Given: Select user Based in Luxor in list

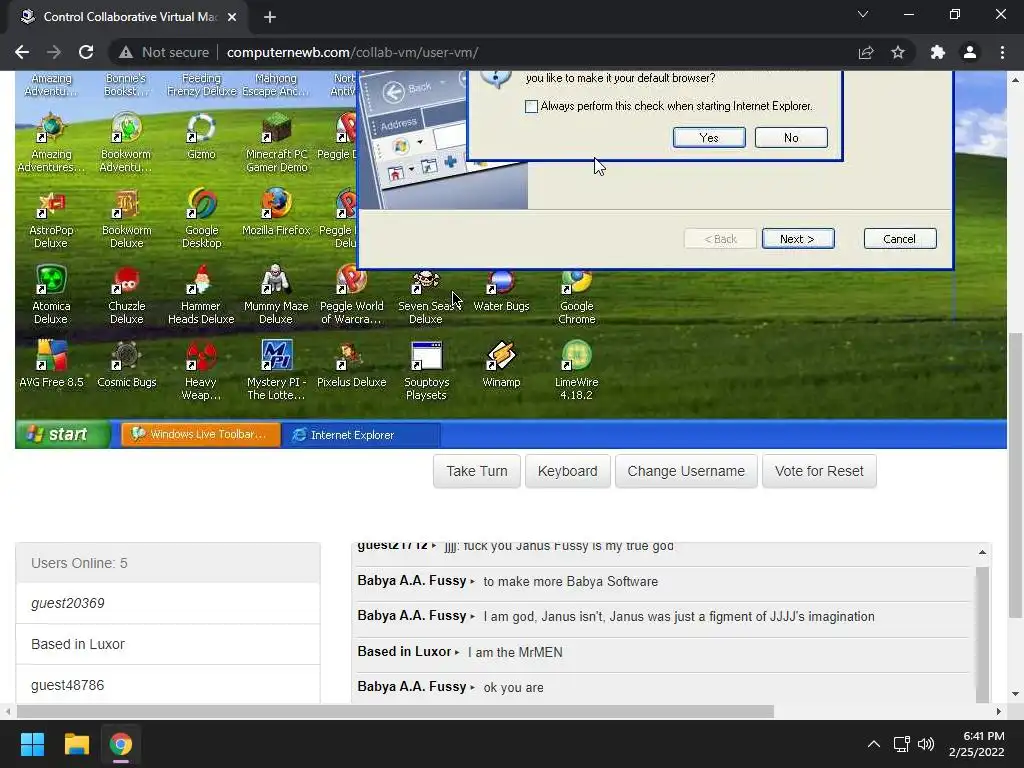Looking at the screenshot, I should click(168, 645).
